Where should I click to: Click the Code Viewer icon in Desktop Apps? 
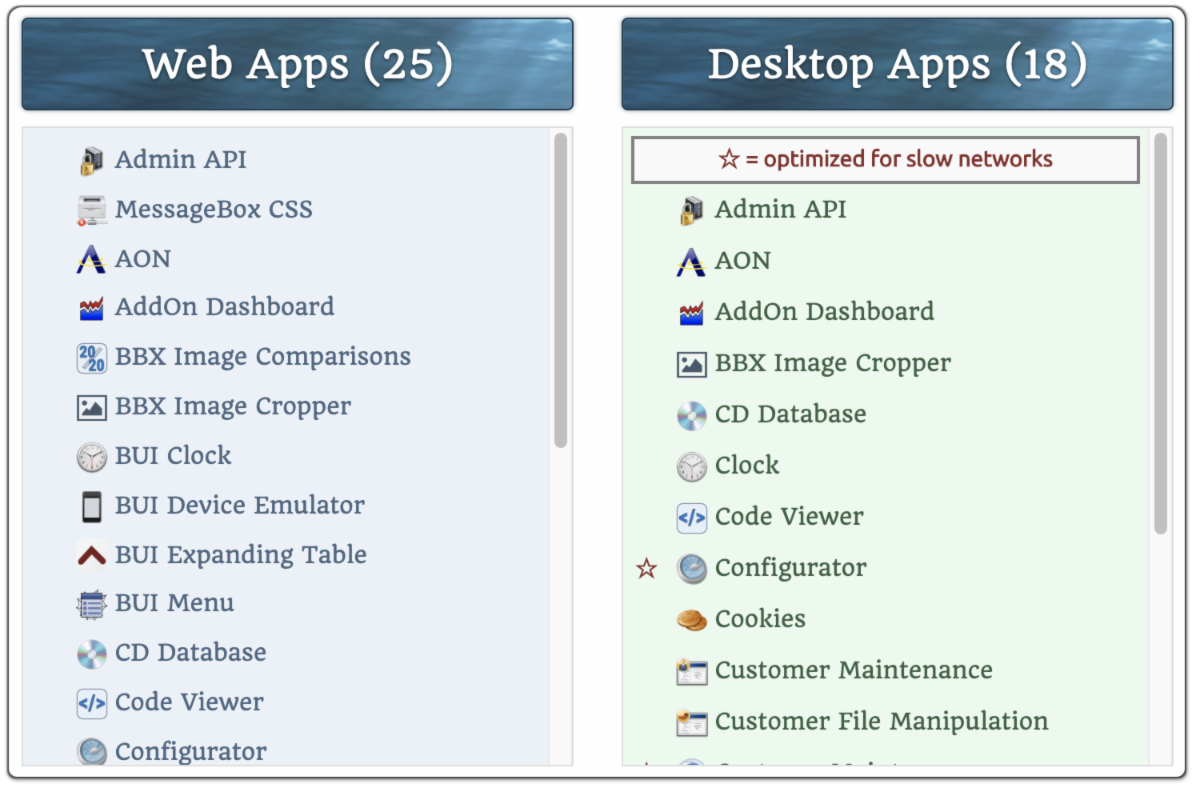pyautogui.click(x=692, y=518)
